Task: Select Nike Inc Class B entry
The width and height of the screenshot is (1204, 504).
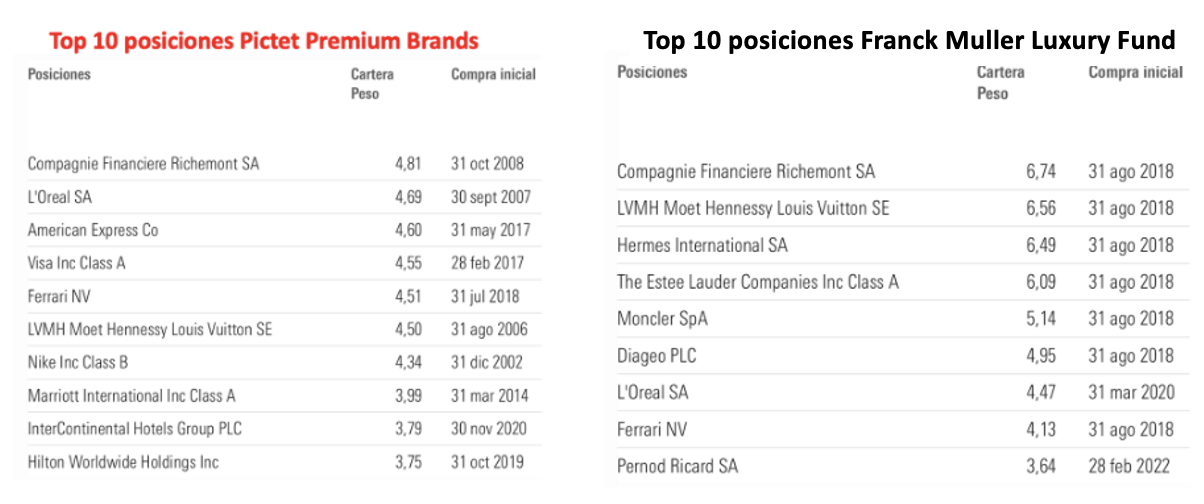Action: 78,362
